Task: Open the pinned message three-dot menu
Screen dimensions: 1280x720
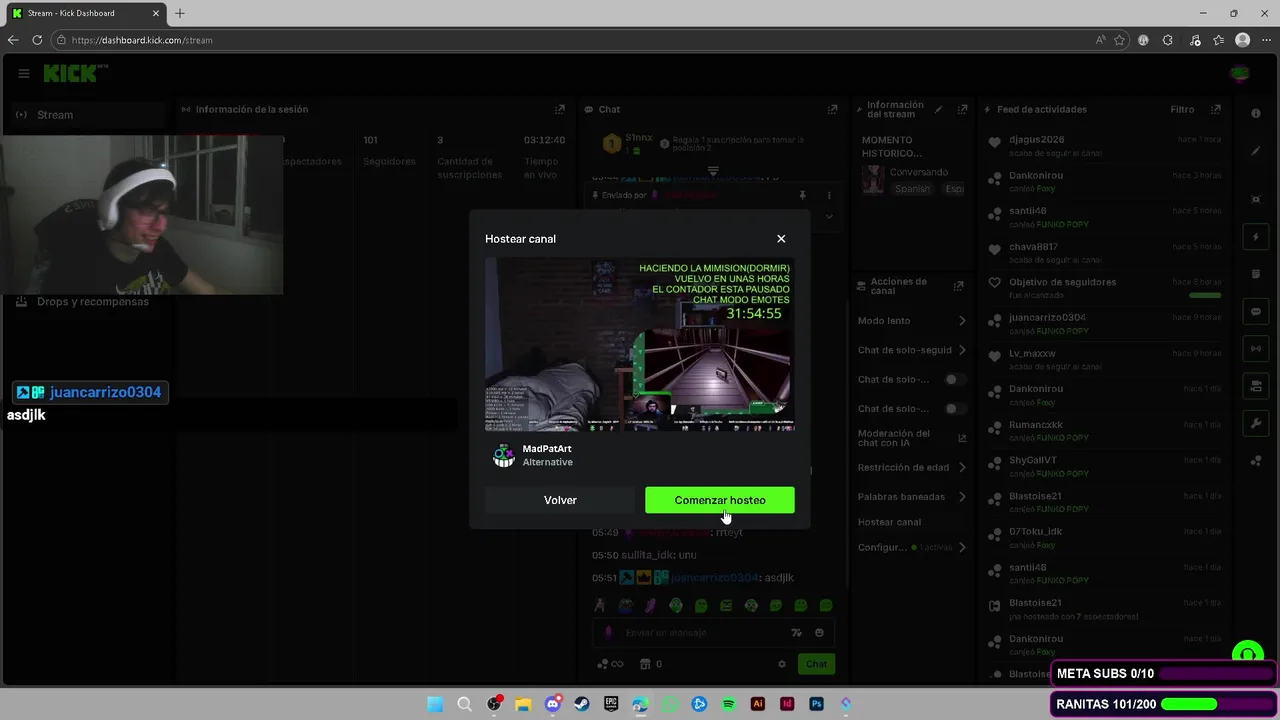Action: pos(828,195)
